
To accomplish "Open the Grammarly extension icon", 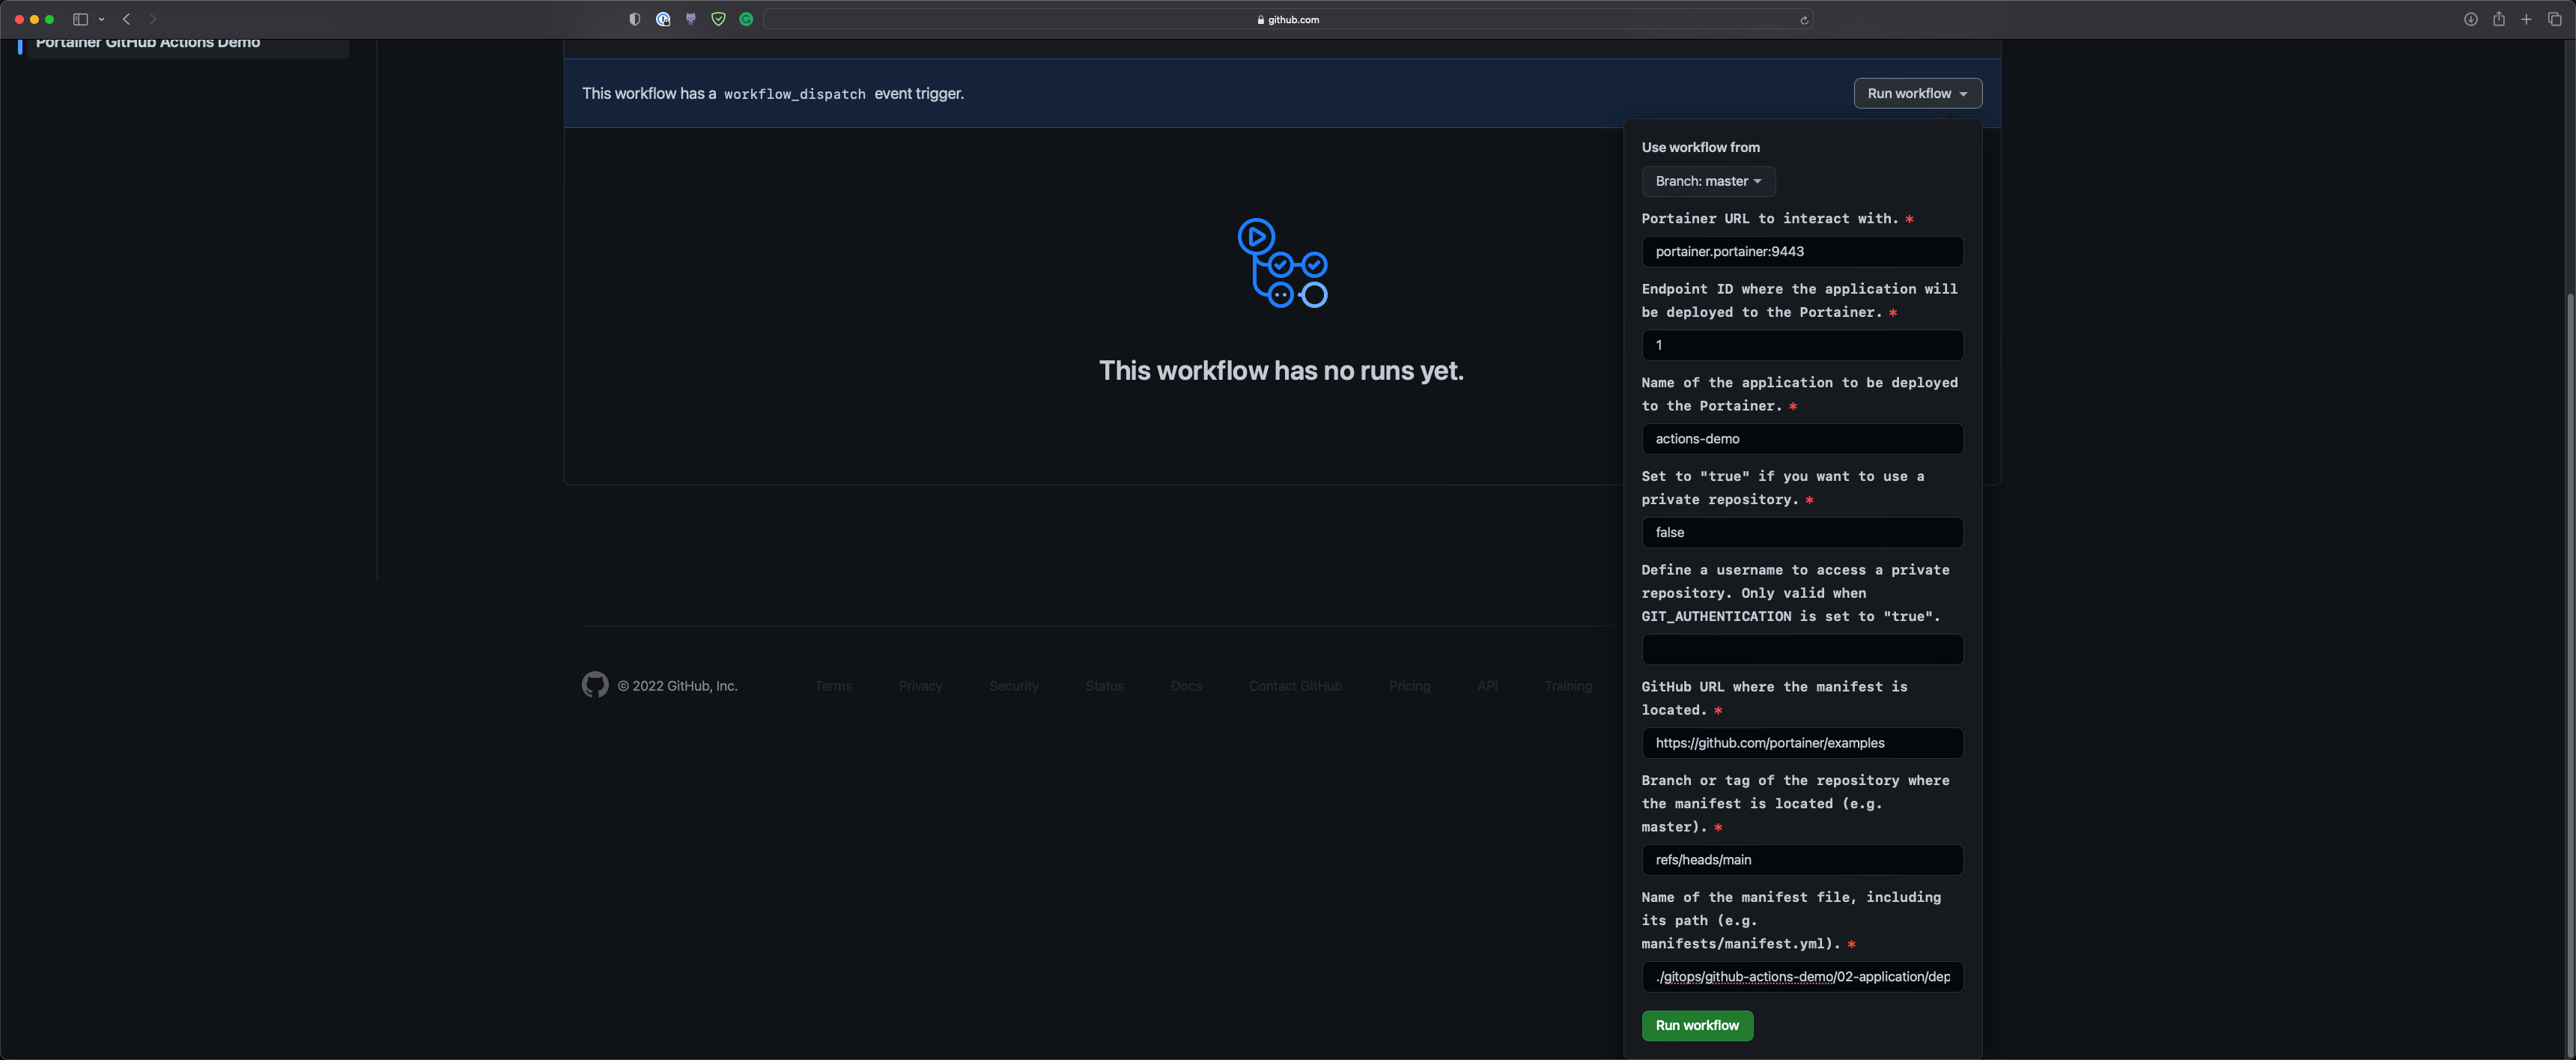I will pos(746,19).
